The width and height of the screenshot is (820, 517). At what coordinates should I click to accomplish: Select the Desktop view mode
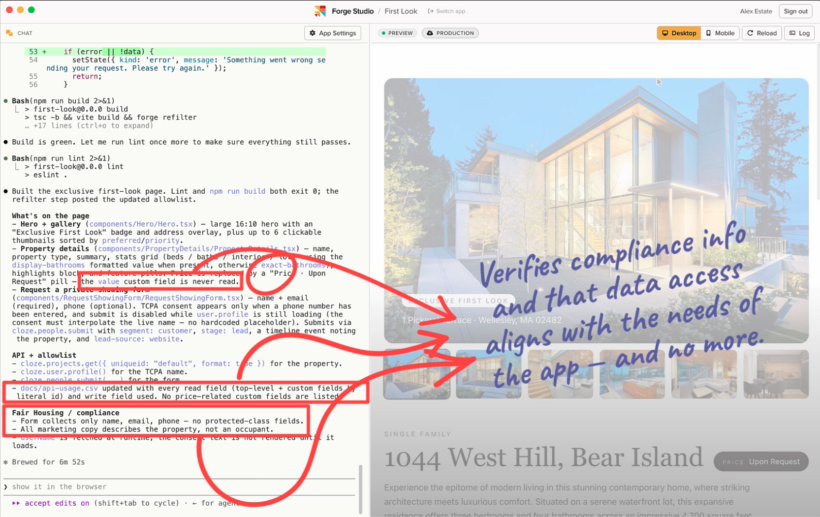[x=679, y=33]
